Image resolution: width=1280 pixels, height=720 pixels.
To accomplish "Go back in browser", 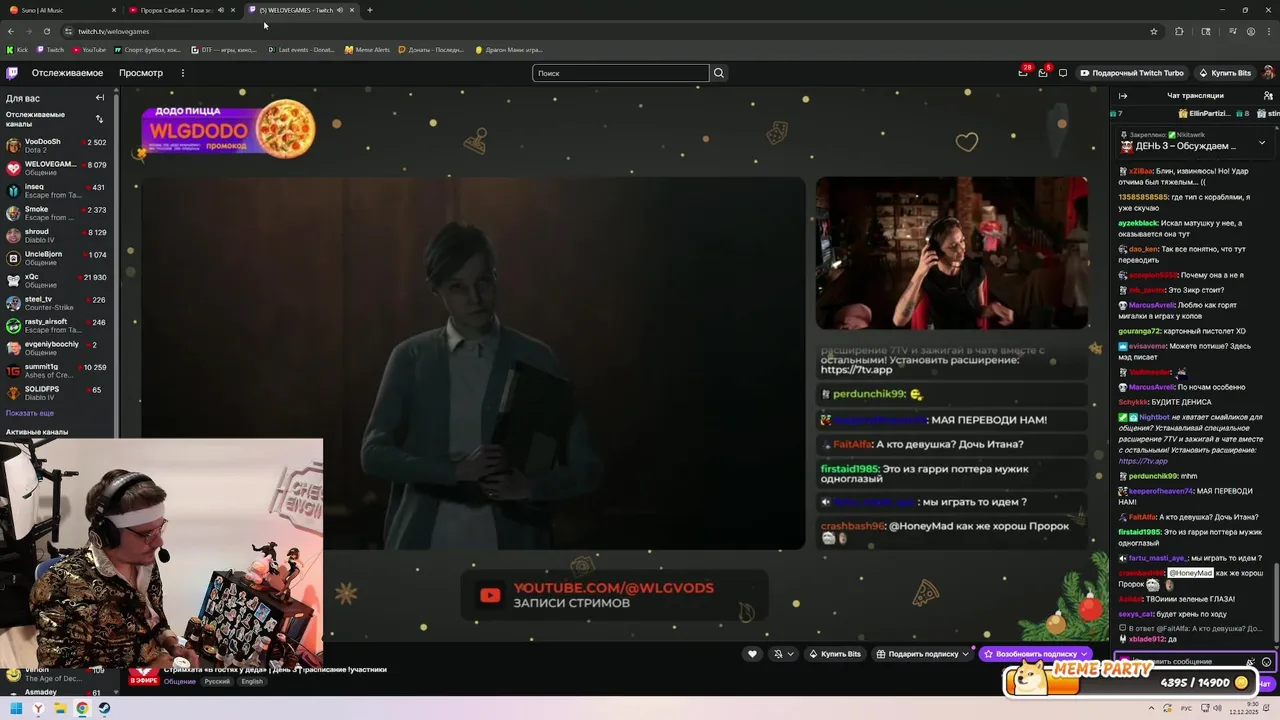I will (x=11, y=31).
